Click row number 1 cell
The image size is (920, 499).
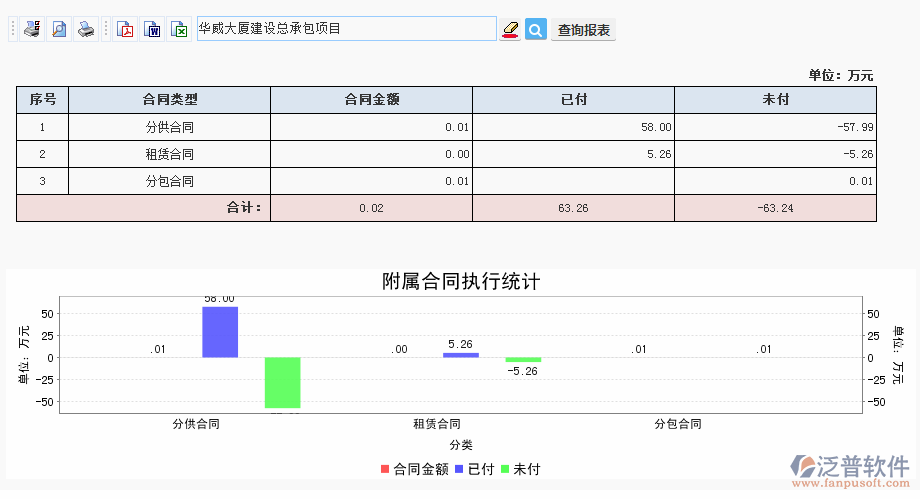coord(43,127)
